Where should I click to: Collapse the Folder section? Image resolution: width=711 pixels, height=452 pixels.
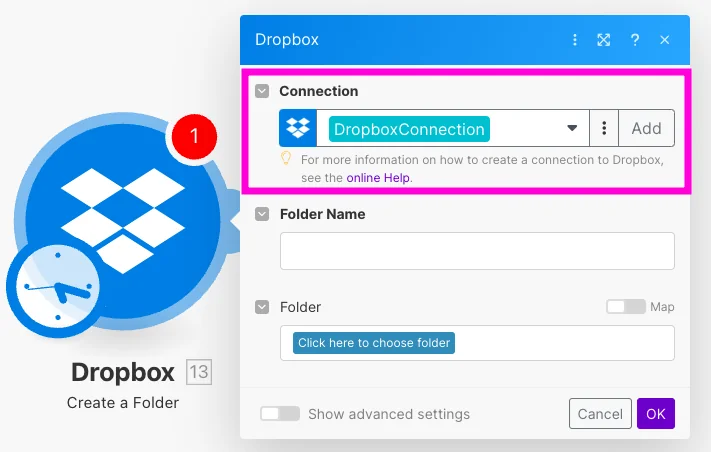tap(262, 307)
